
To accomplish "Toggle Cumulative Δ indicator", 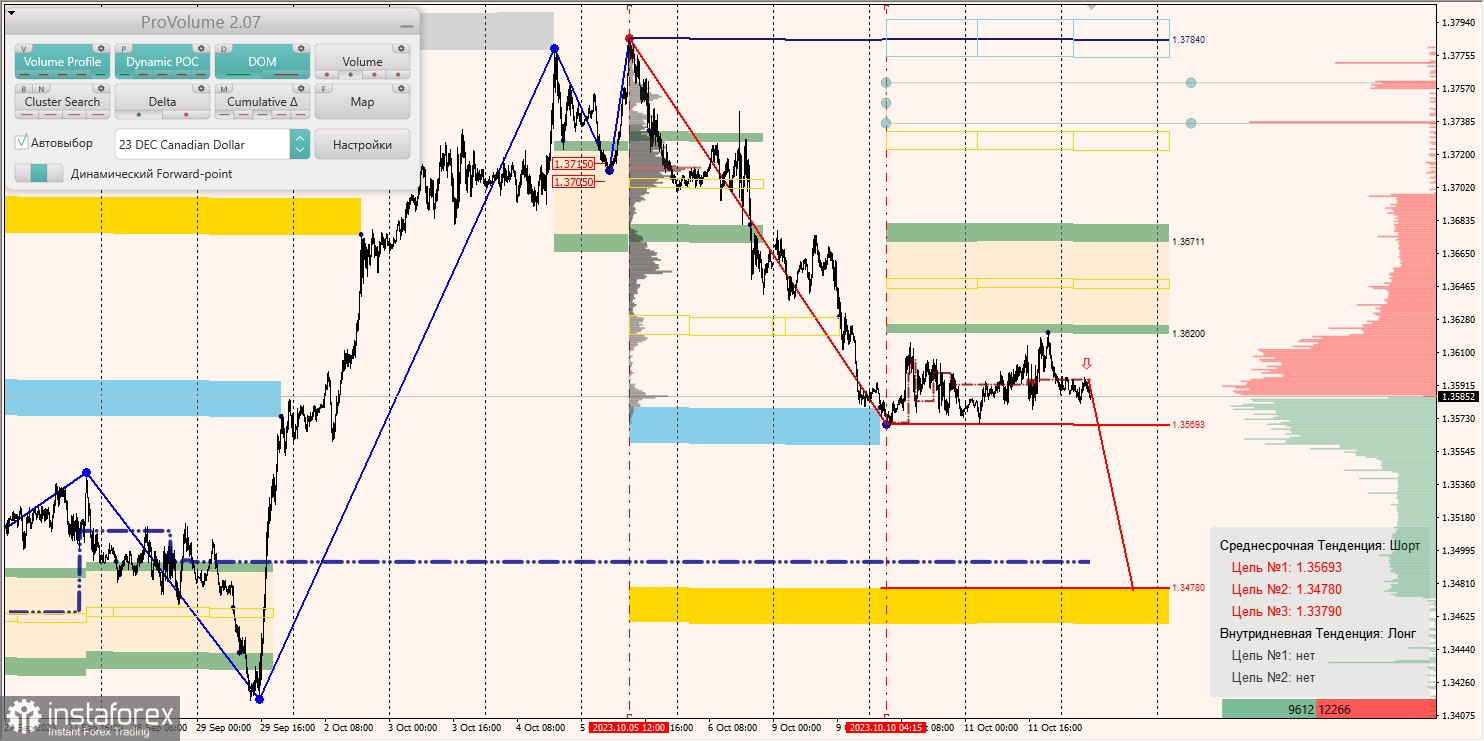I will click(x=262, y=102).
